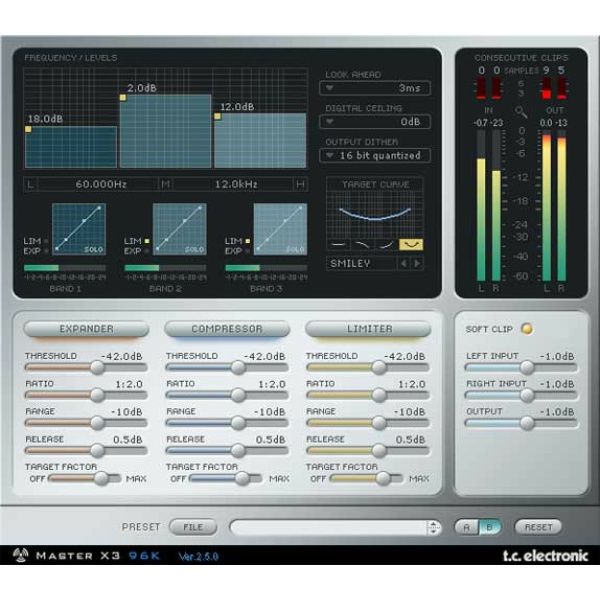600x600 pixels.
Task: Toggle EXP indicator for Band 1
Action: tap(46, 251)
